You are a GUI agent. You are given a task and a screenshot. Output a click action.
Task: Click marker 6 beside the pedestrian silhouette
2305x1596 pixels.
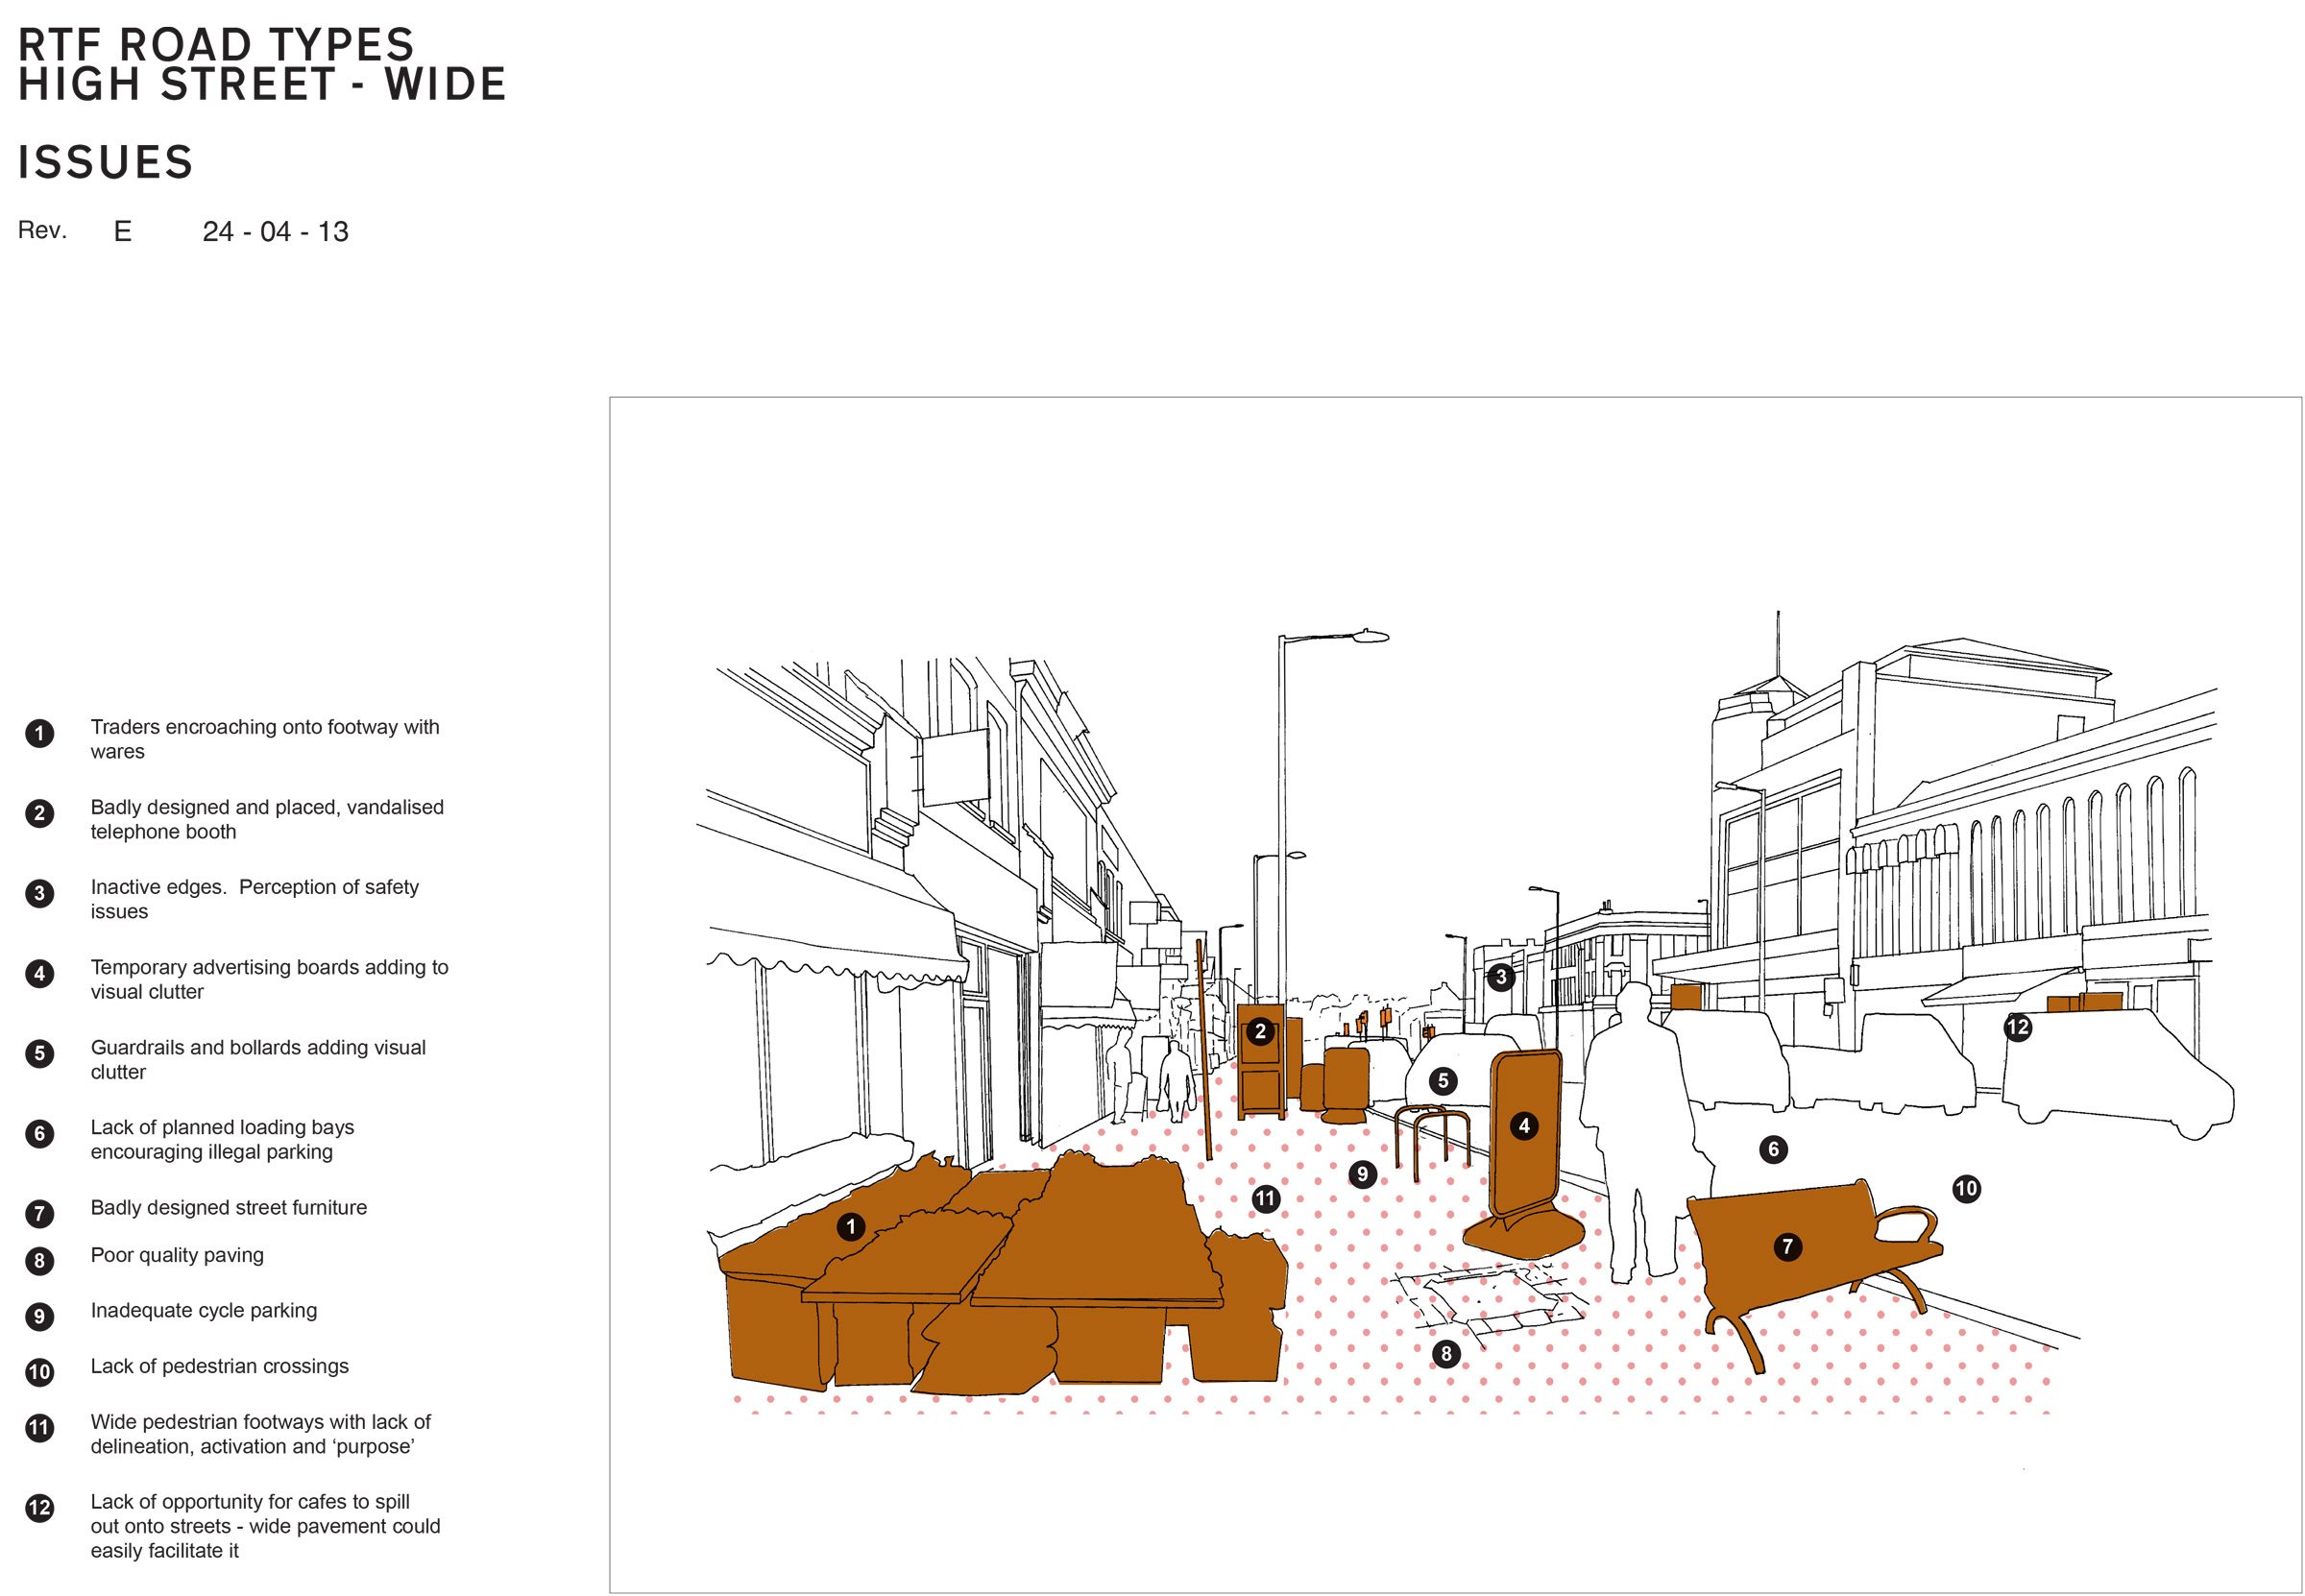click(x=1774, y=1149)
